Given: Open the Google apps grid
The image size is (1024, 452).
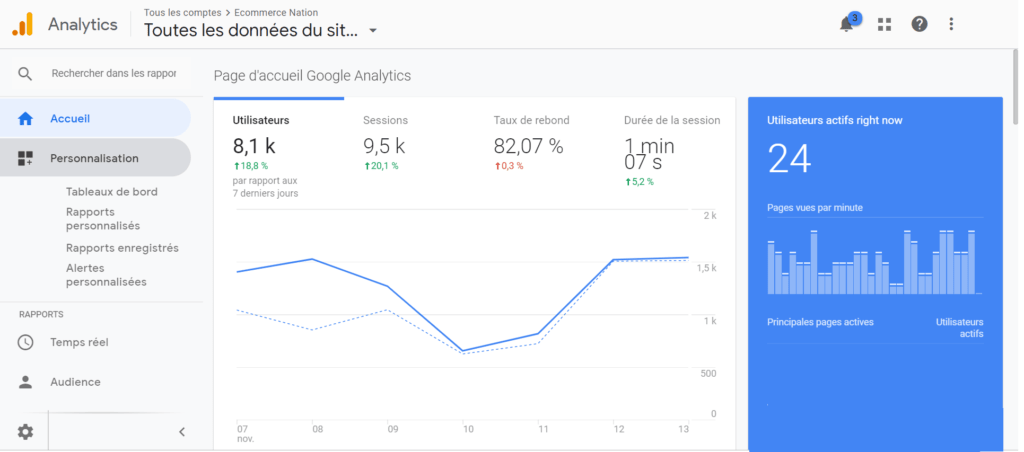Looking at the screenshot, I should 884,25.
